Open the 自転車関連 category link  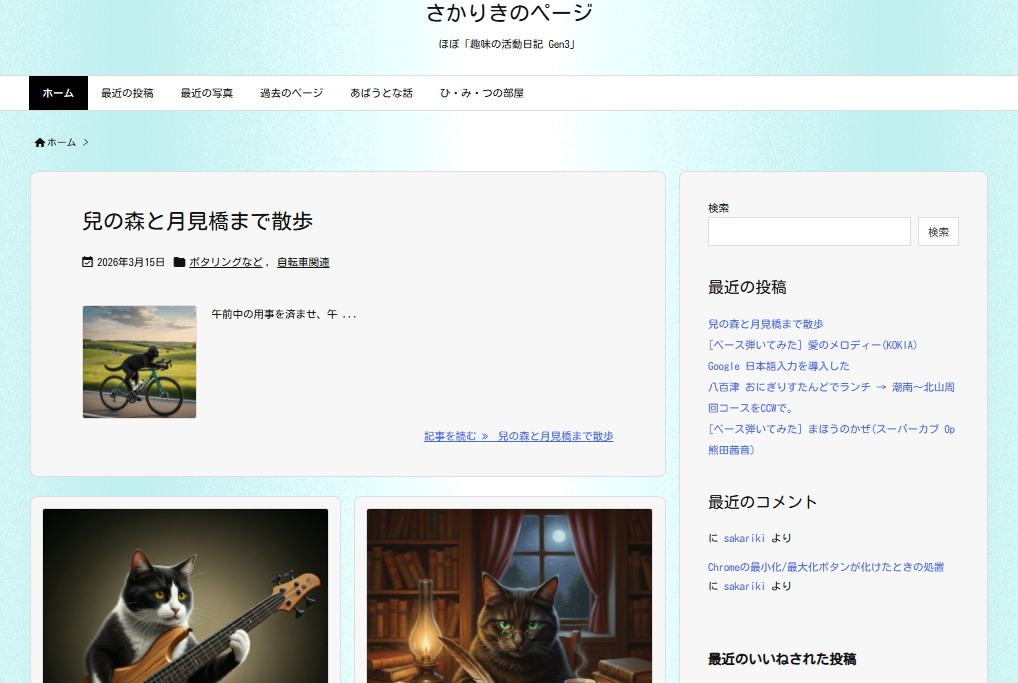303,262
